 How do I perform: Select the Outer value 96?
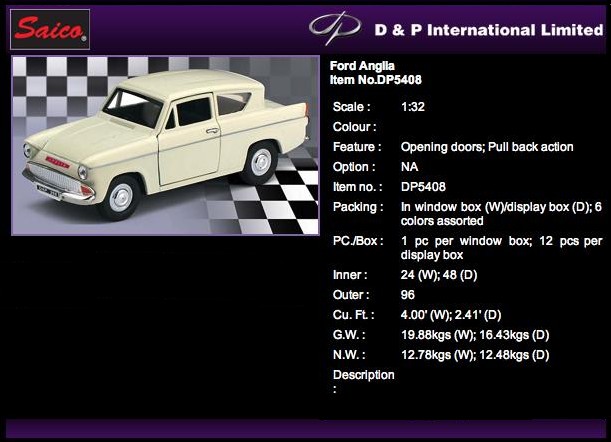pyautogui.click(x=409, y=295)
